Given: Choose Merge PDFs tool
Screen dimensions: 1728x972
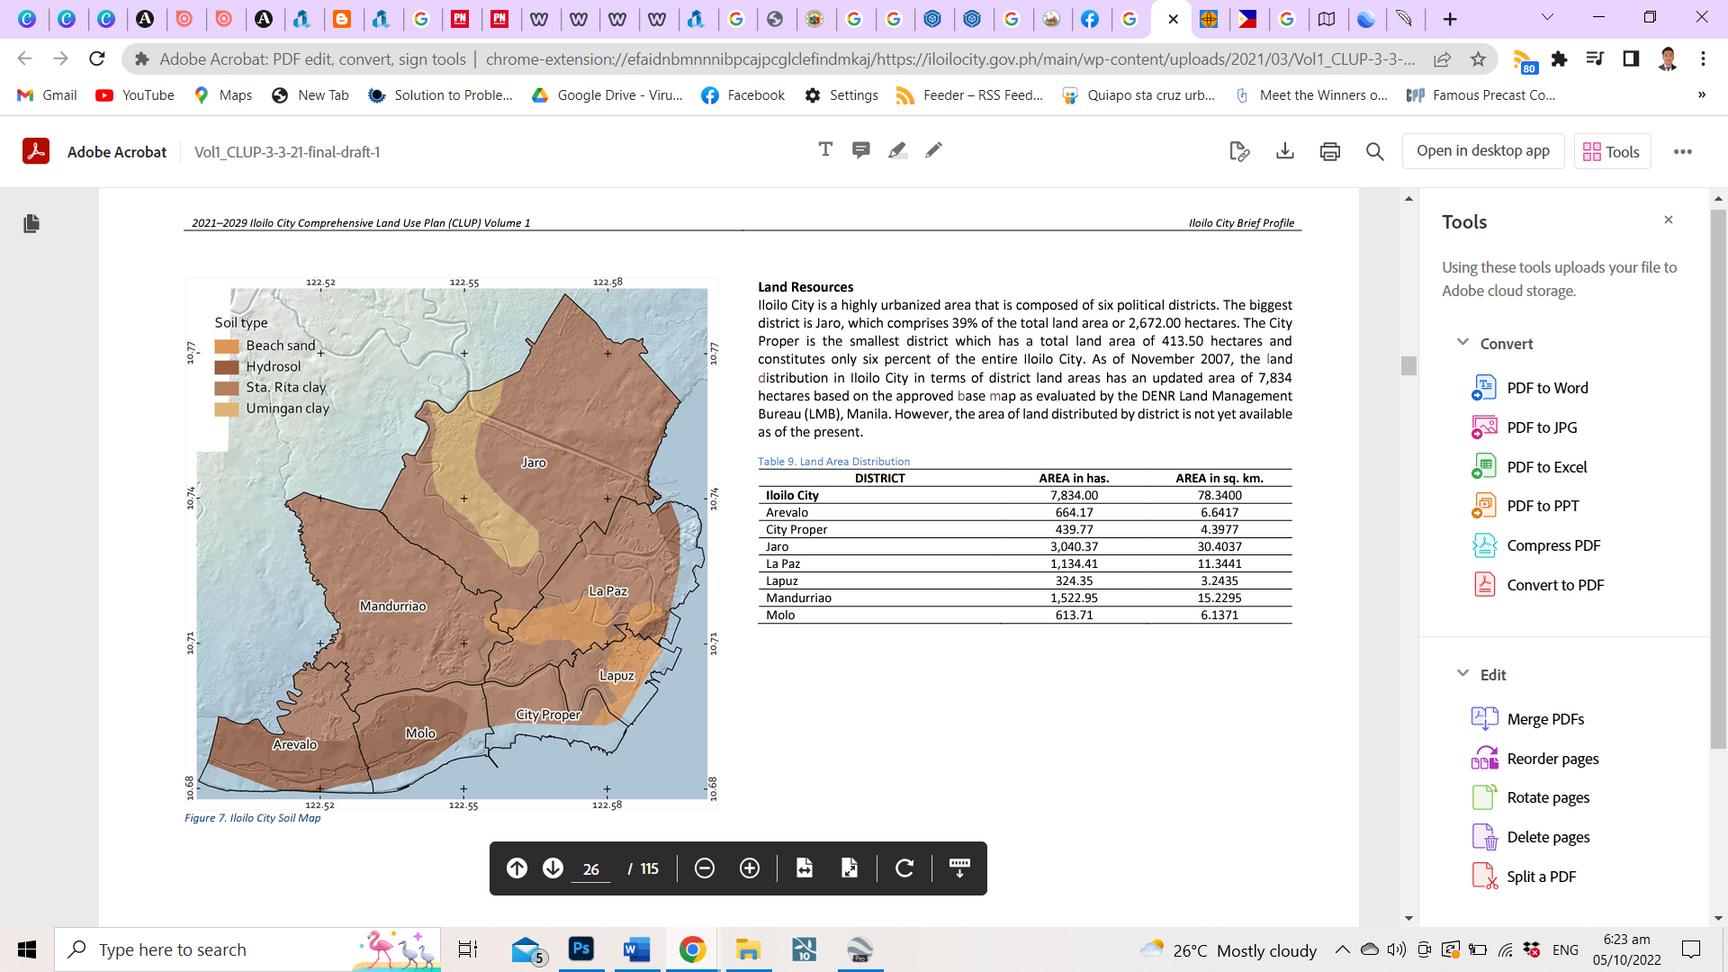Looking at the screenshot, I should (x=1544, y=719).
